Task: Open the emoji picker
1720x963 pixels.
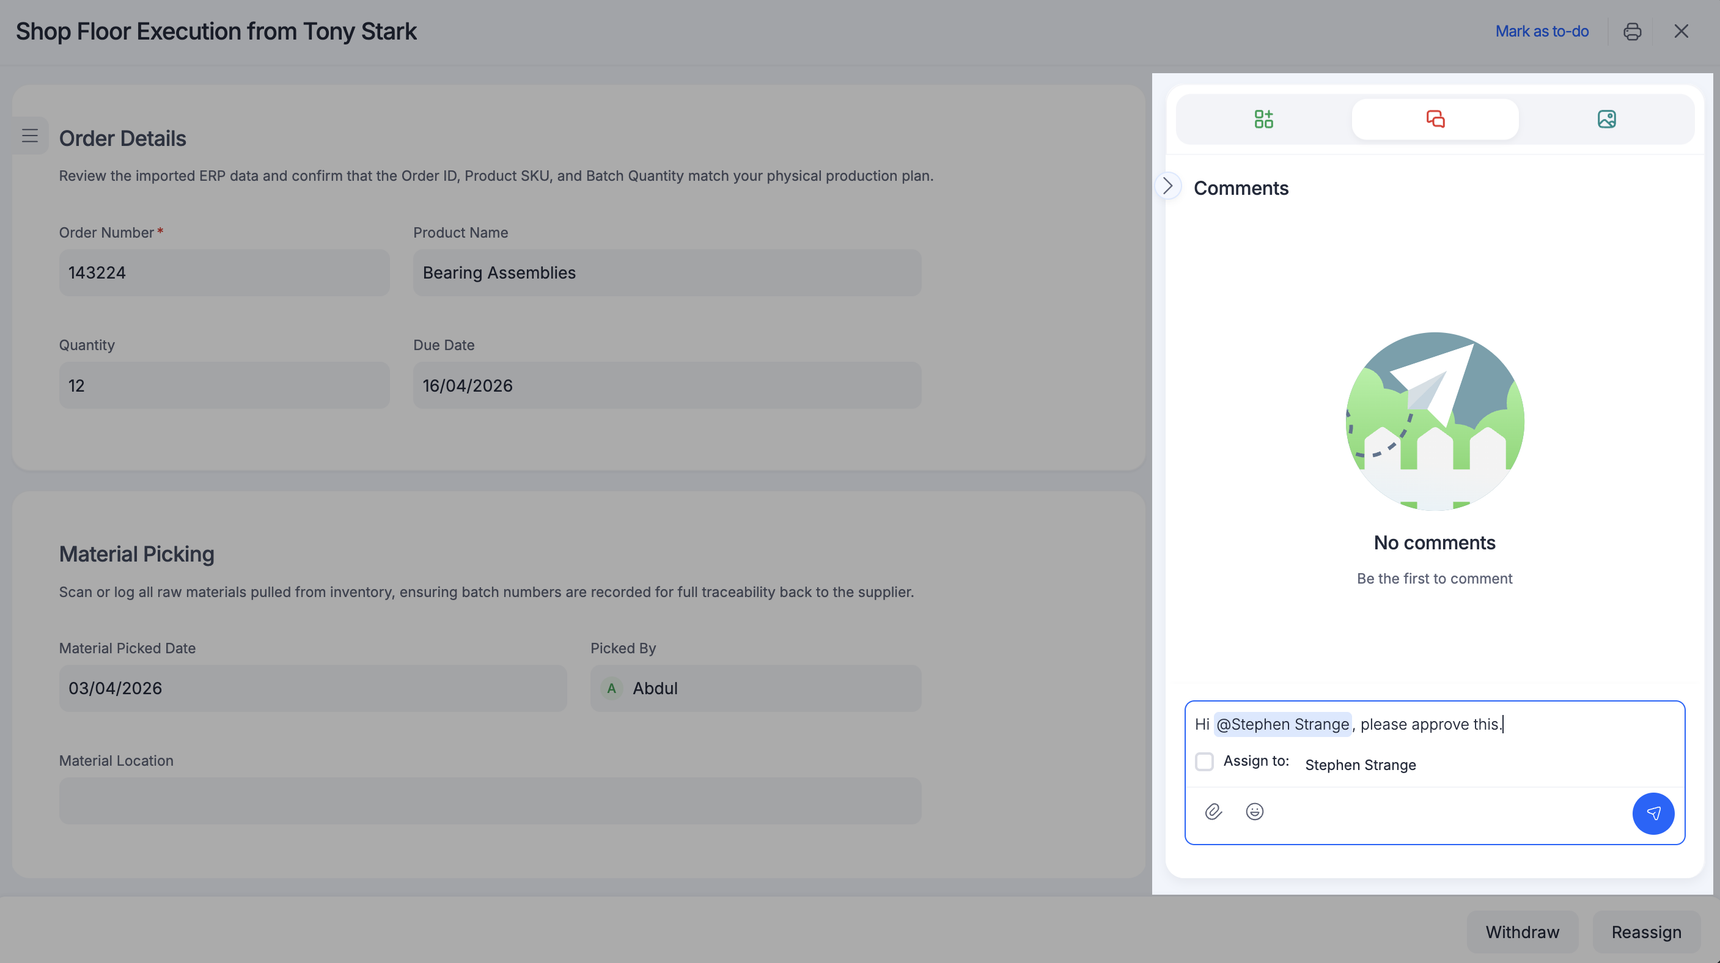Action: tap(1254, 812)
